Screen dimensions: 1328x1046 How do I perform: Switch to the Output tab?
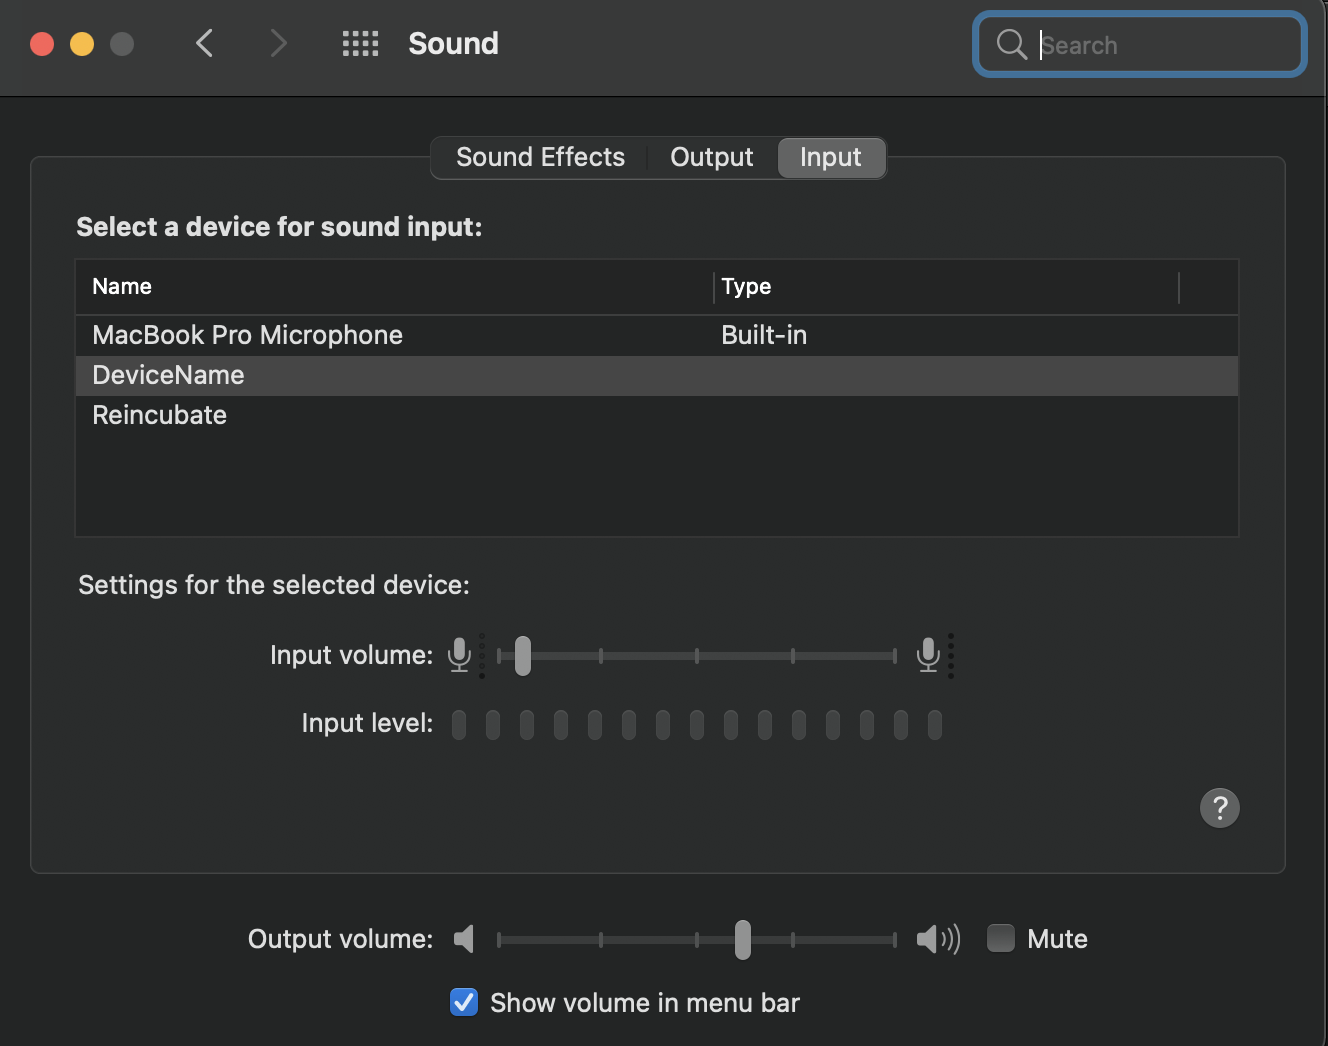(x=711, y=158)
